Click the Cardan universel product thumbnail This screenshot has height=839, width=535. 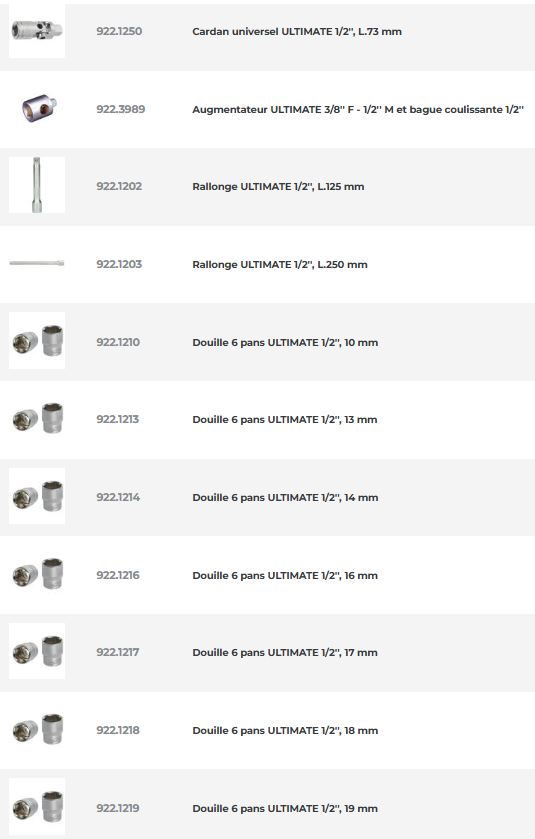coord(37,30)
